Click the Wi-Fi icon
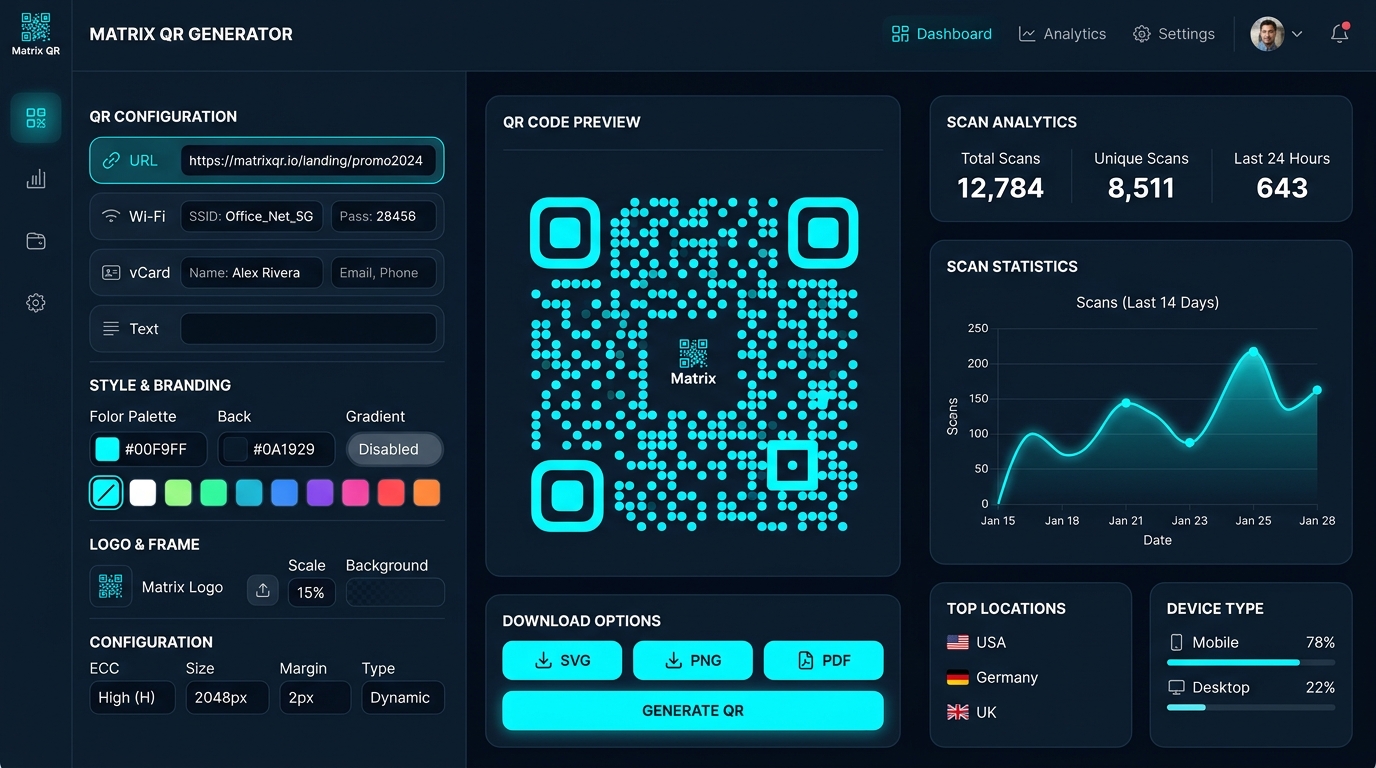The height and width of the screenshot is (768, 1376). 112,216
